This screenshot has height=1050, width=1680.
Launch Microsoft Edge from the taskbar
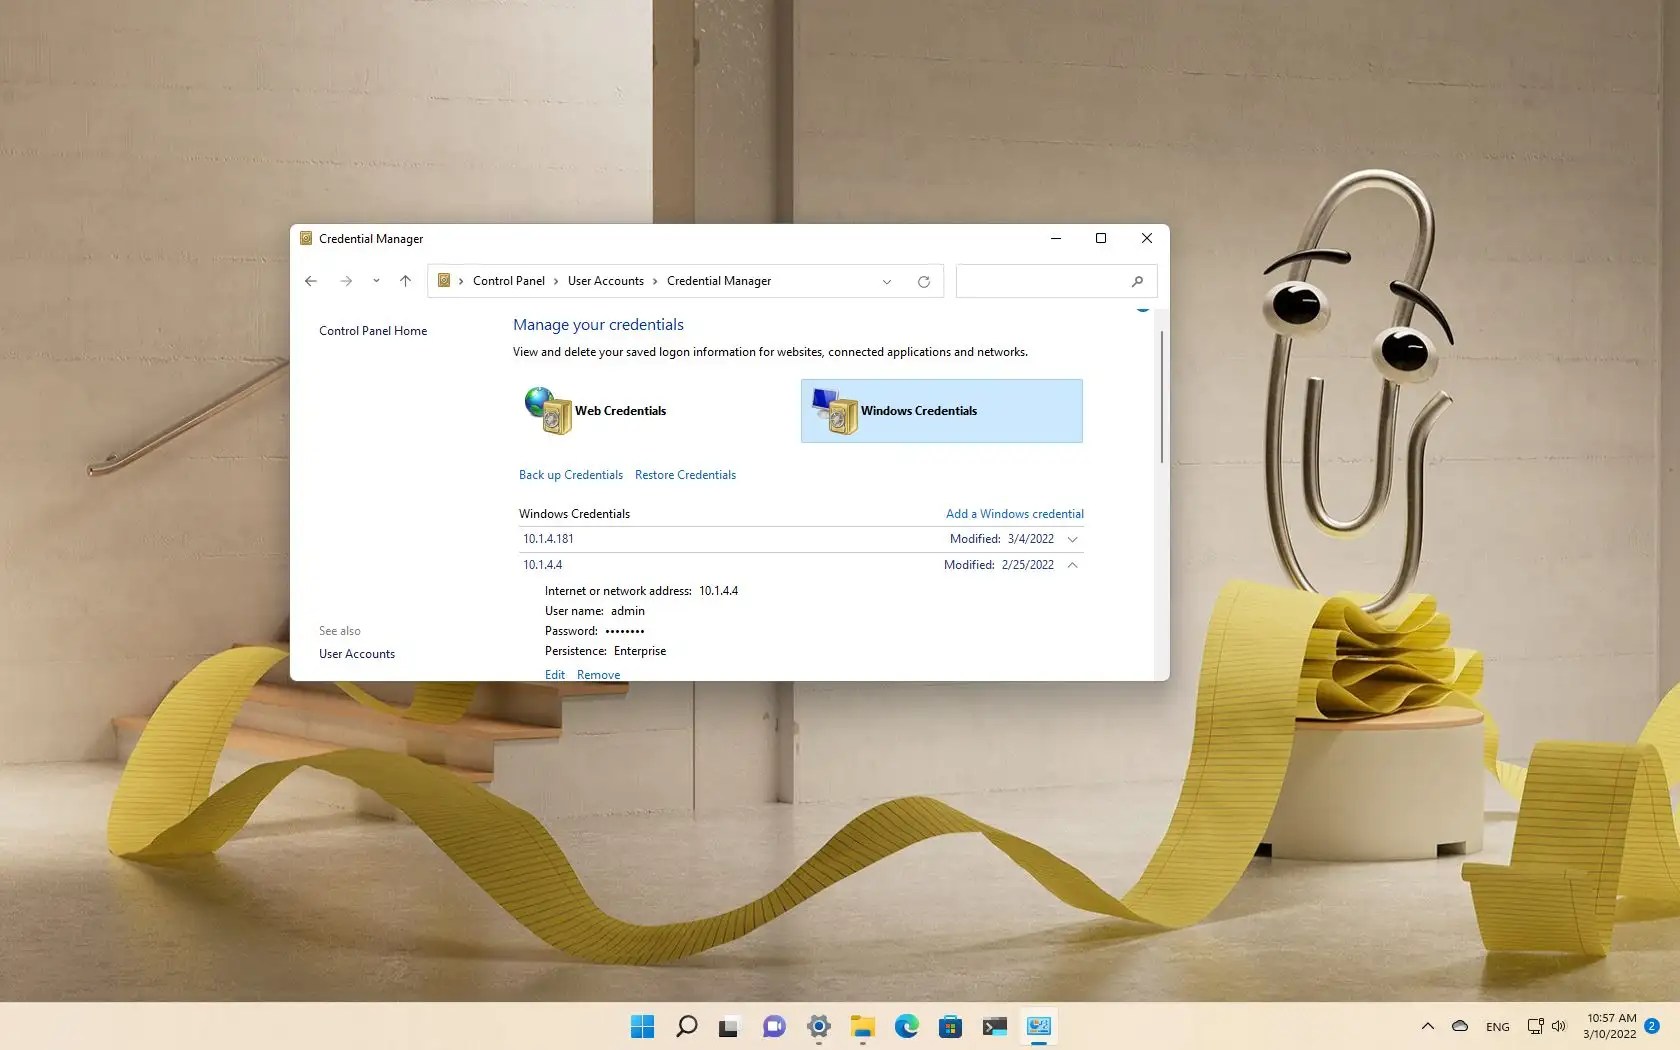[906, 1026]
